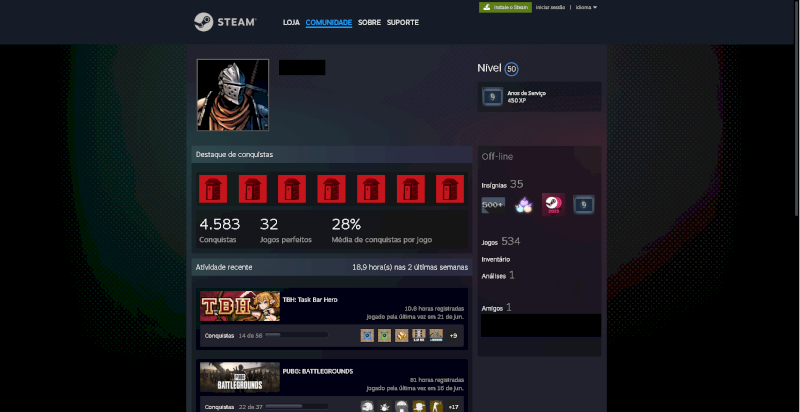Click the PUBG achievements progress bar
This screenshot has height=412, width=800.
[296, 406]
